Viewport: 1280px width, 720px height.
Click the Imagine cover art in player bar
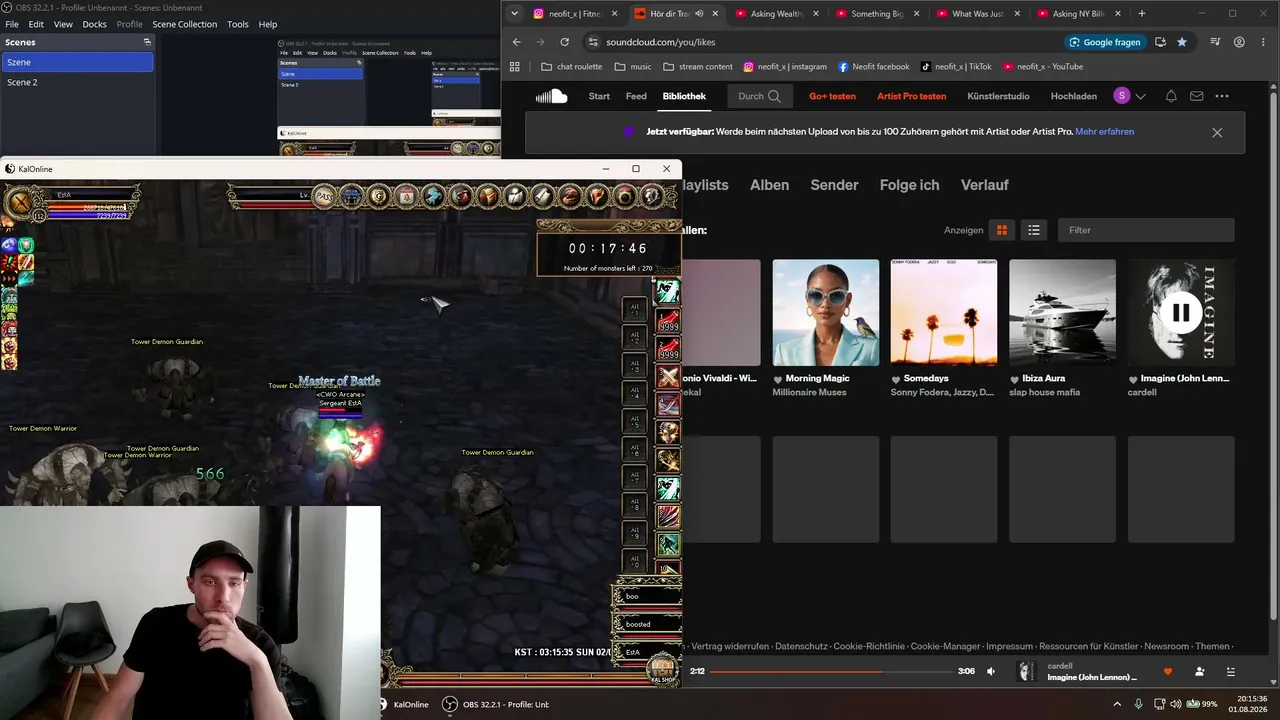coord(1027,671)
